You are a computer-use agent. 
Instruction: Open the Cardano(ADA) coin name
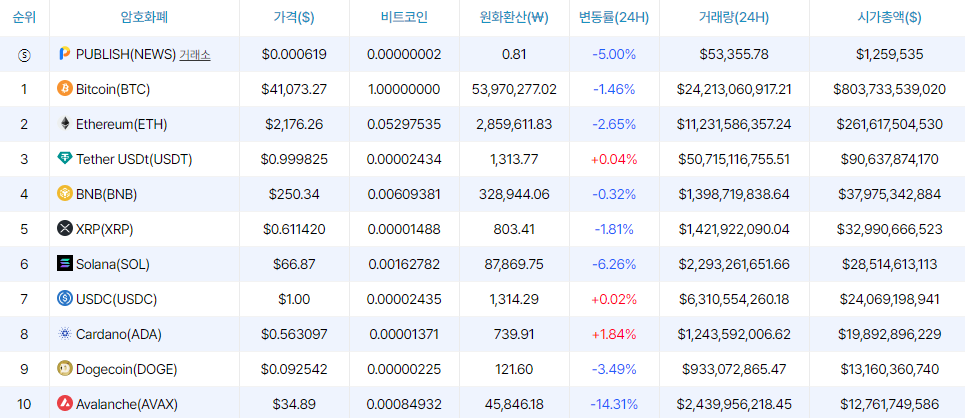pos(119,334)
